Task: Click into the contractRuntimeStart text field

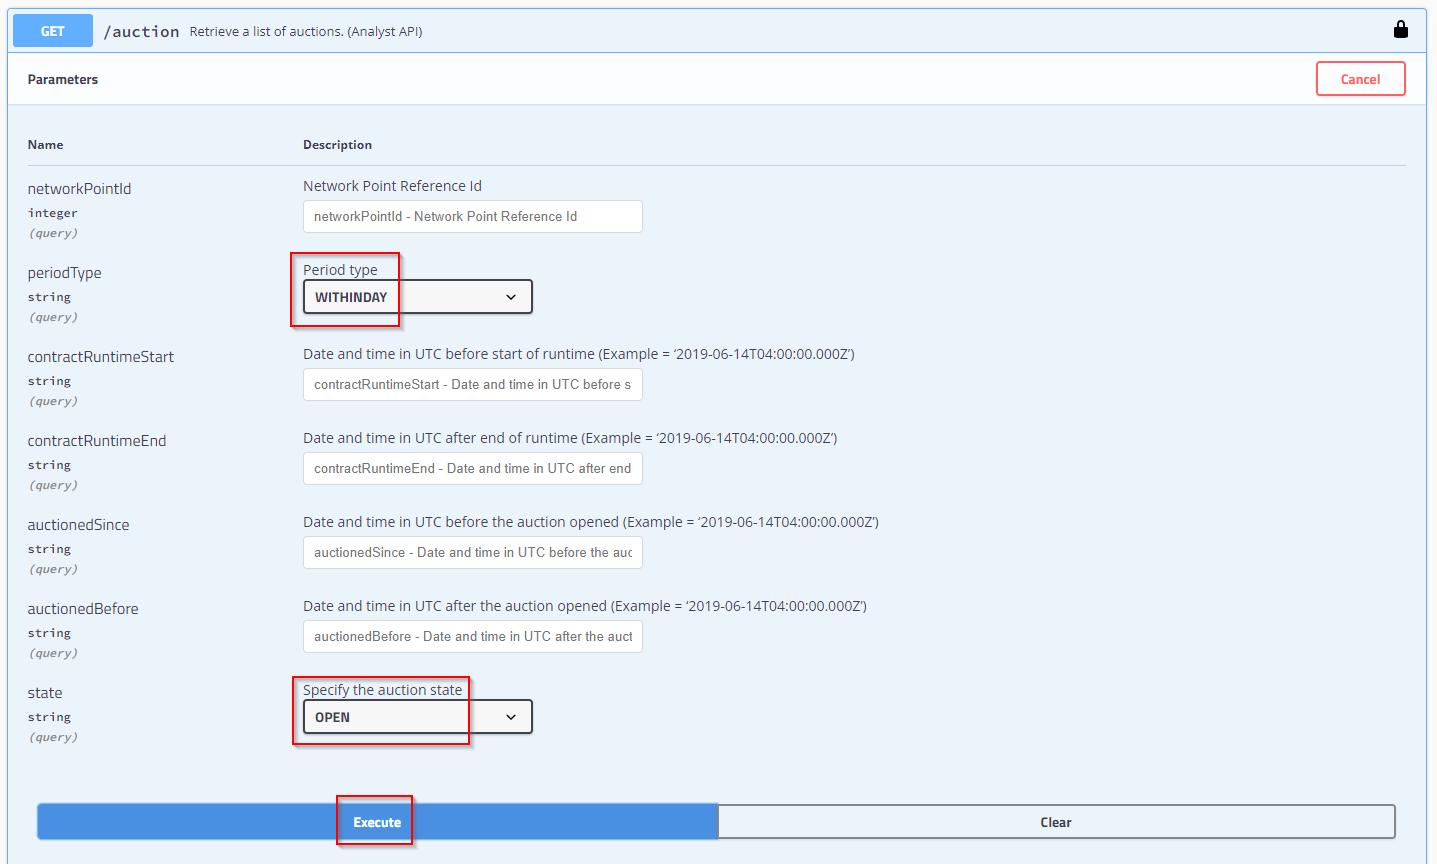Action: [472, 385]
